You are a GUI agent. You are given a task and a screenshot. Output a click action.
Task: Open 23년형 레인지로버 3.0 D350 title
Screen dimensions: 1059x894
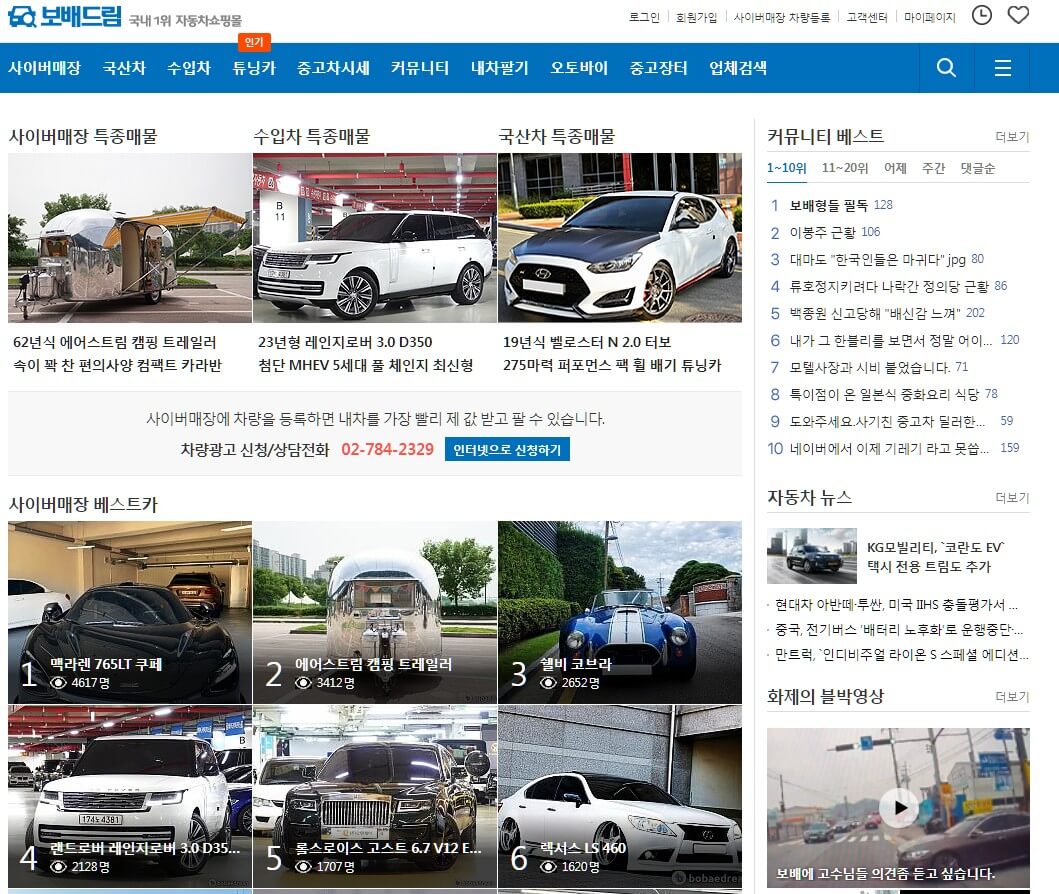(345, 342)
